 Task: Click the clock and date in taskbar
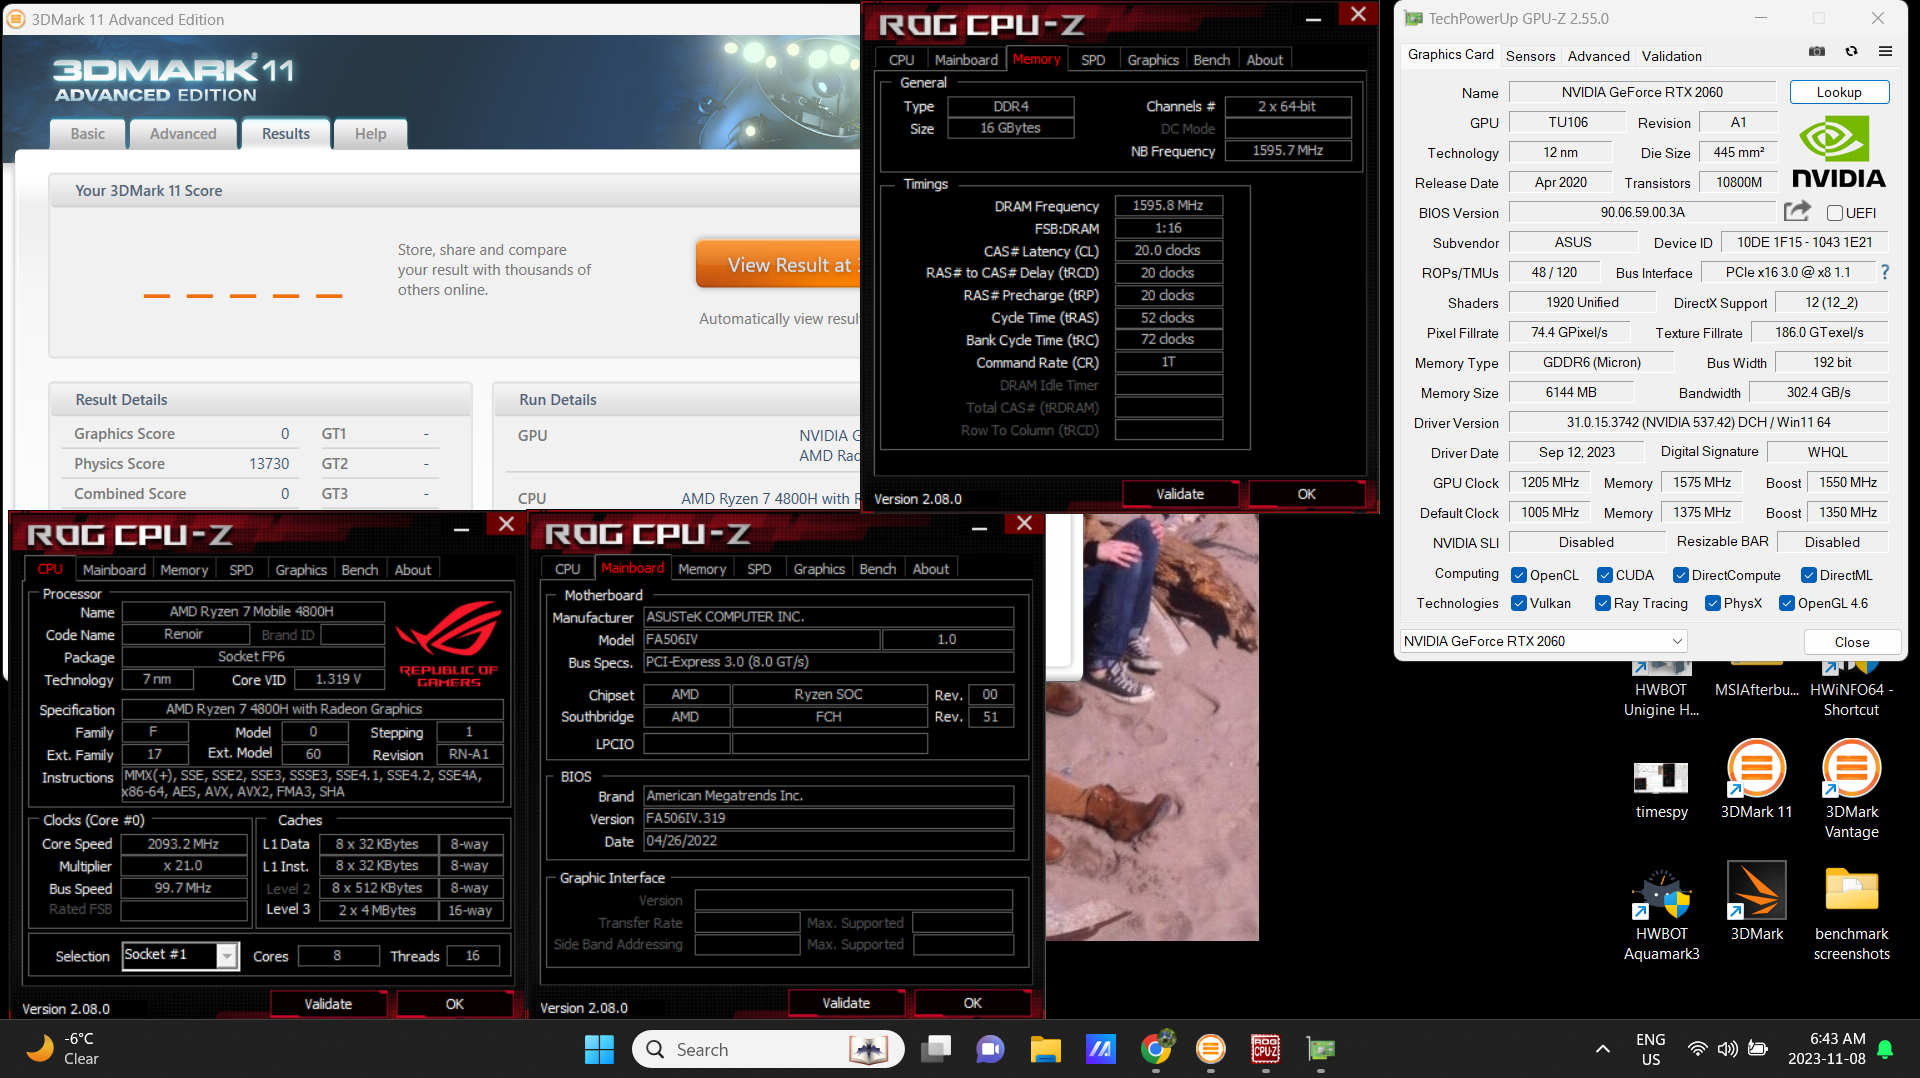point(1826,1049)
